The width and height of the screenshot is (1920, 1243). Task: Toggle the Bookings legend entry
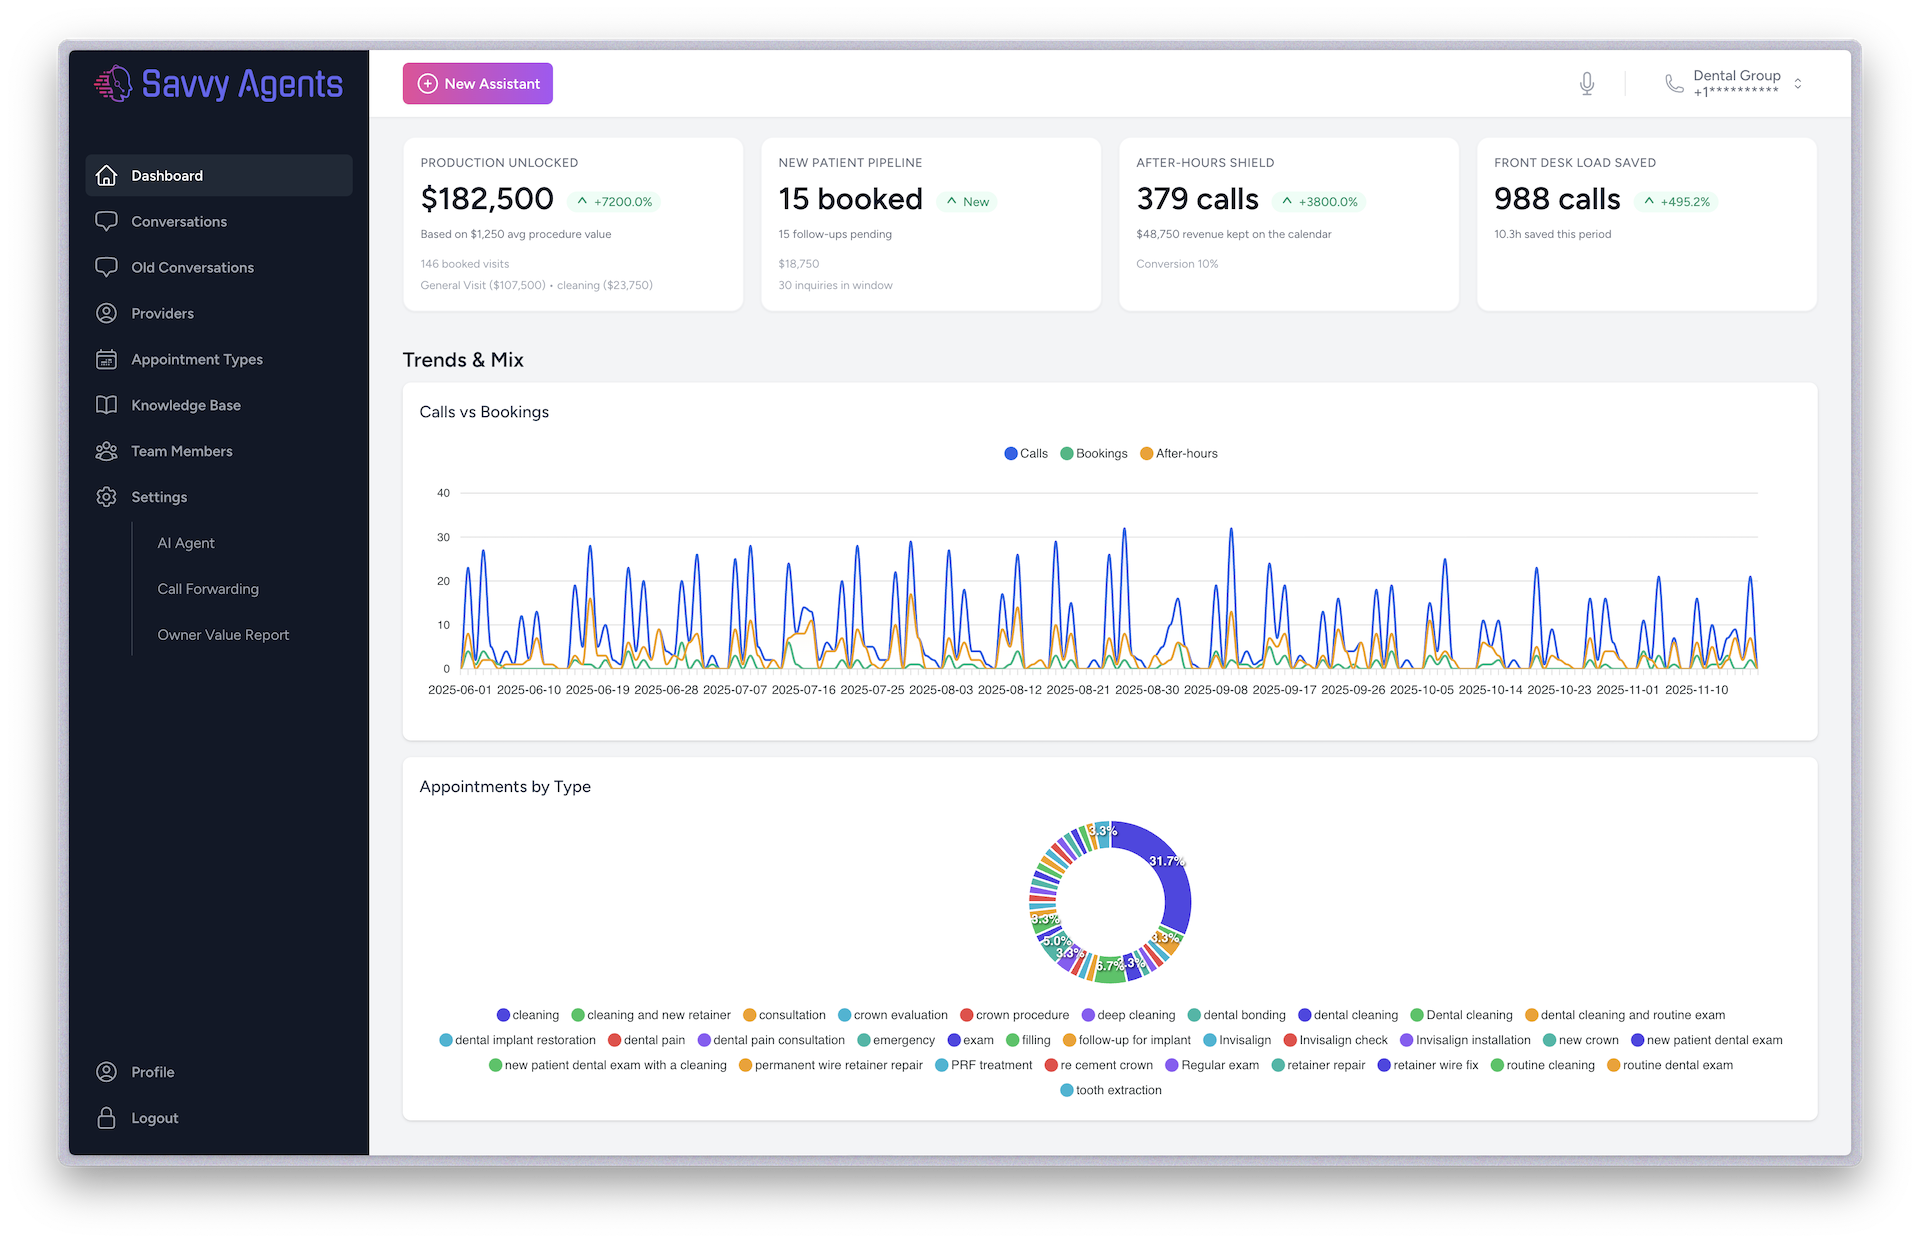click(1094, 453)
